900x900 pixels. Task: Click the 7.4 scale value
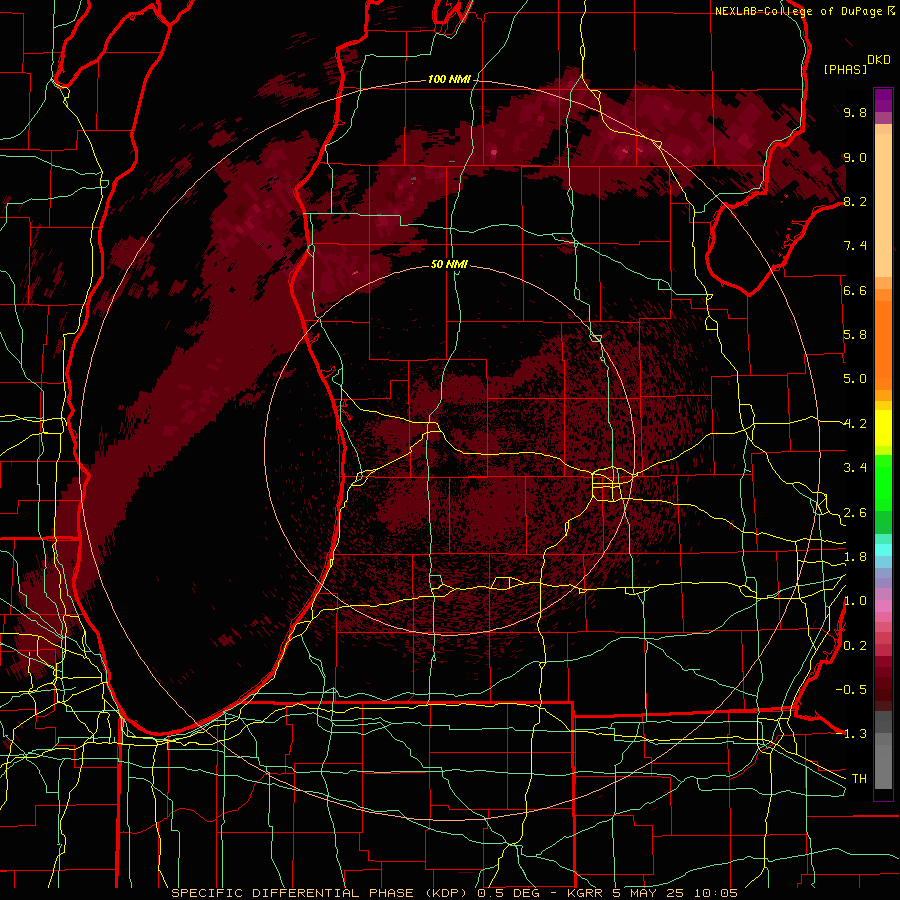pos(855,246)
